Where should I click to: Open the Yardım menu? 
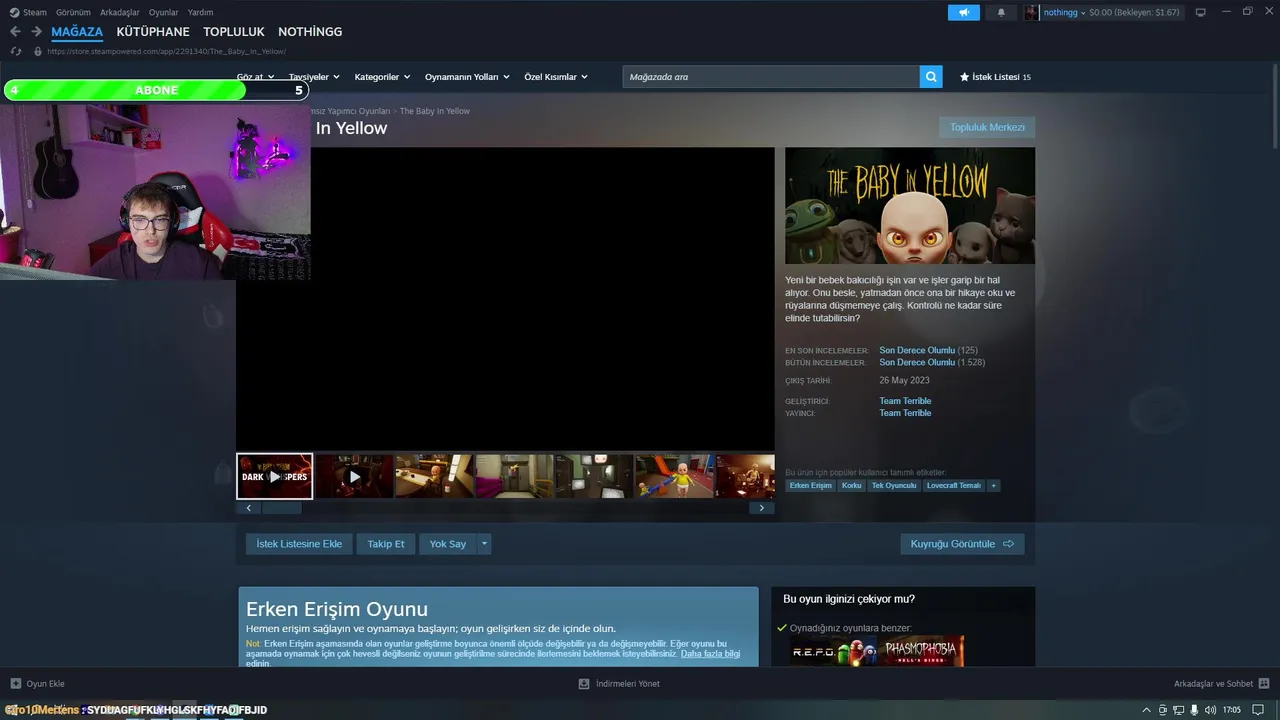[200, 12]
